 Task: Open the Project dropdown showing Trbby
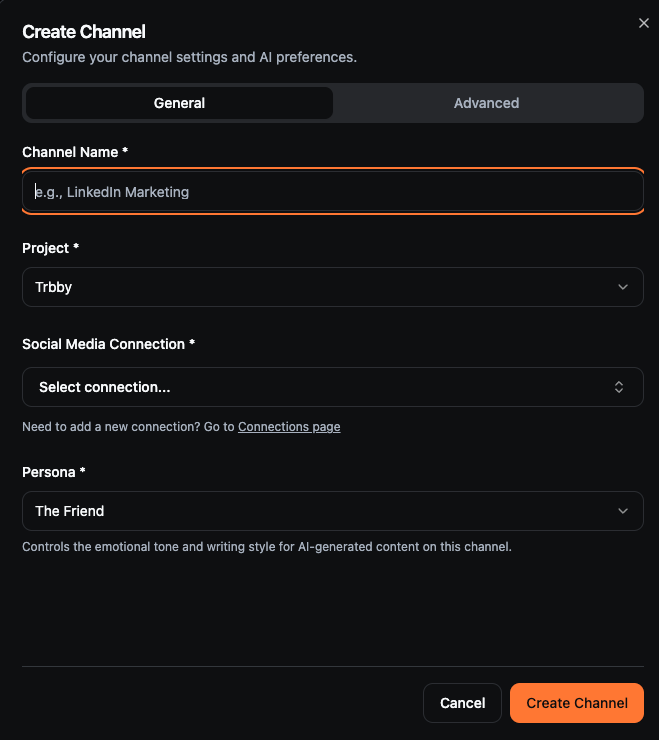(333, 287)
